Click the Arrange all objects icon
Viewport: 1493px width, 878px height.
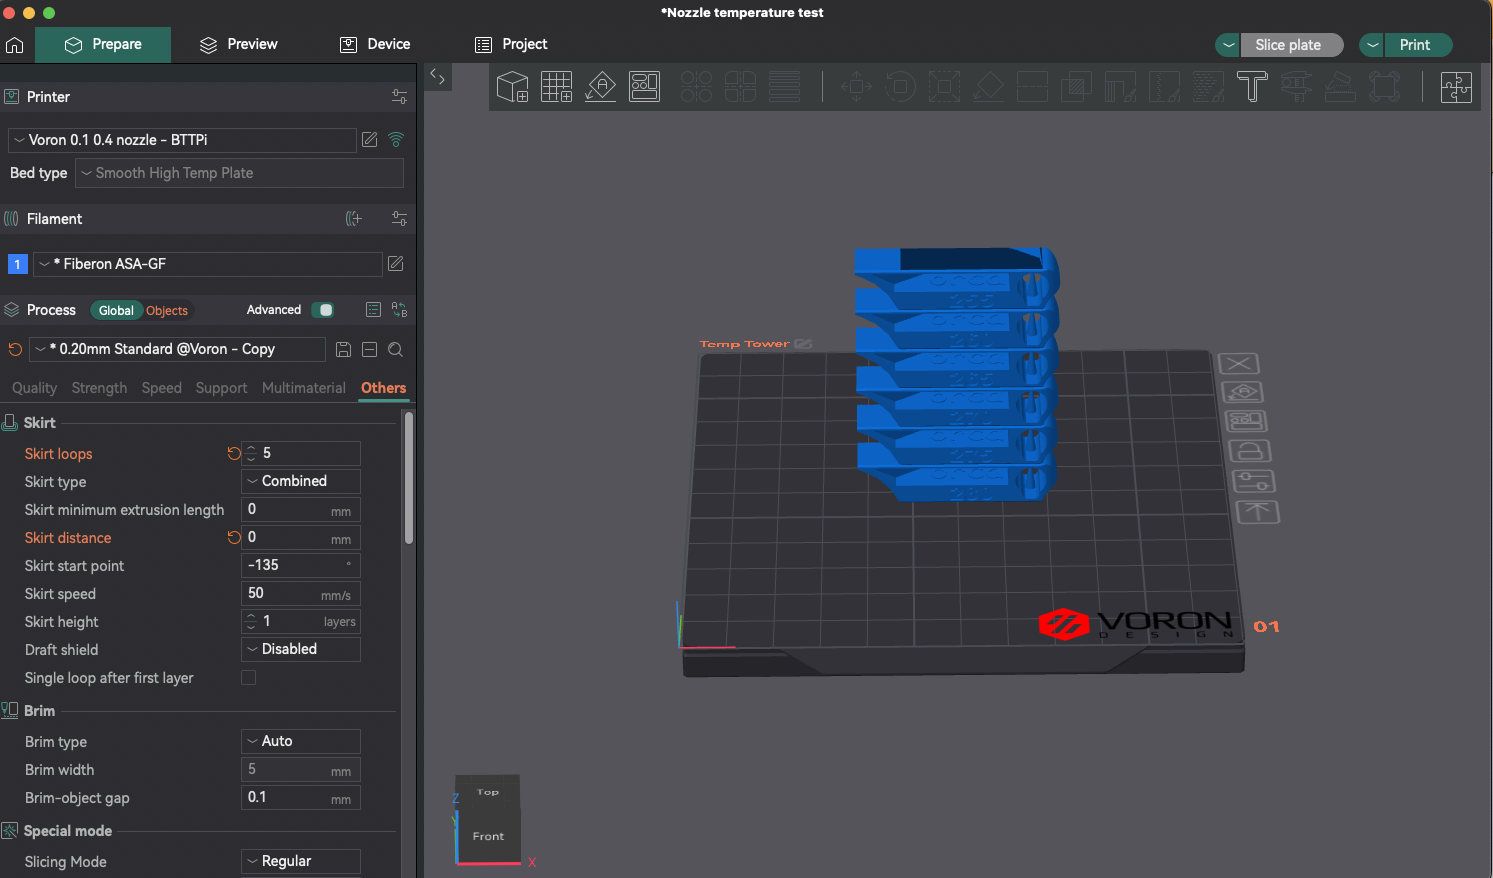[644, 87]
